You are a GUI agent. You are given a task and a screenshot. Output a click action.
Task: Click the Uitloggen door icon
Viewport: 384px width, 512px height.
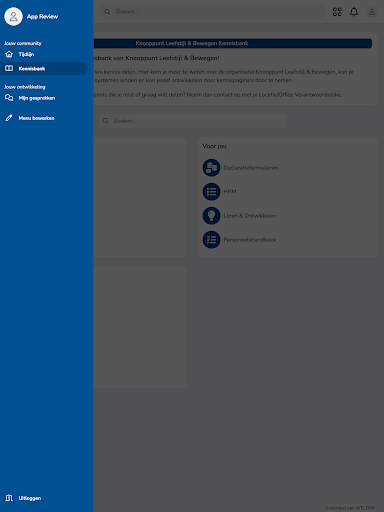[x=9, y=498]
